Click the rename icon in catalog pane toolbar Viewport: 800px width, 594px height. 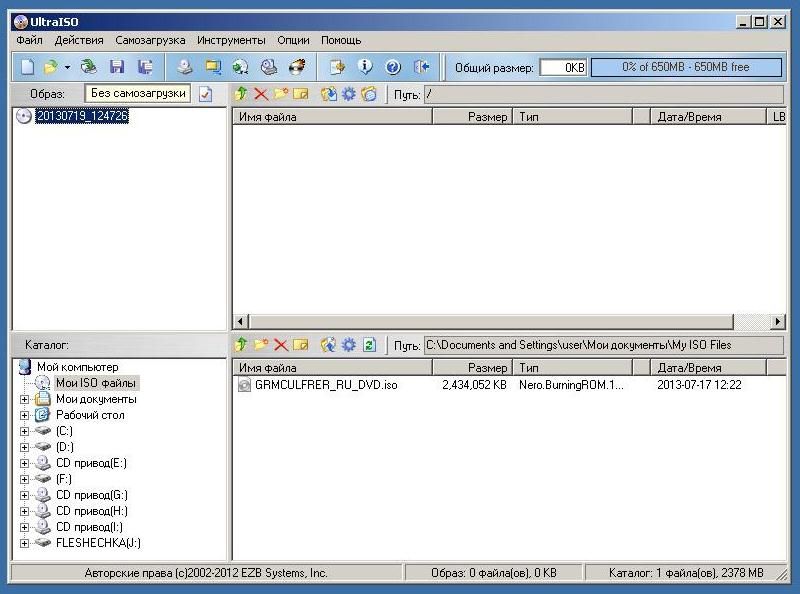click(x=301, y=345)
